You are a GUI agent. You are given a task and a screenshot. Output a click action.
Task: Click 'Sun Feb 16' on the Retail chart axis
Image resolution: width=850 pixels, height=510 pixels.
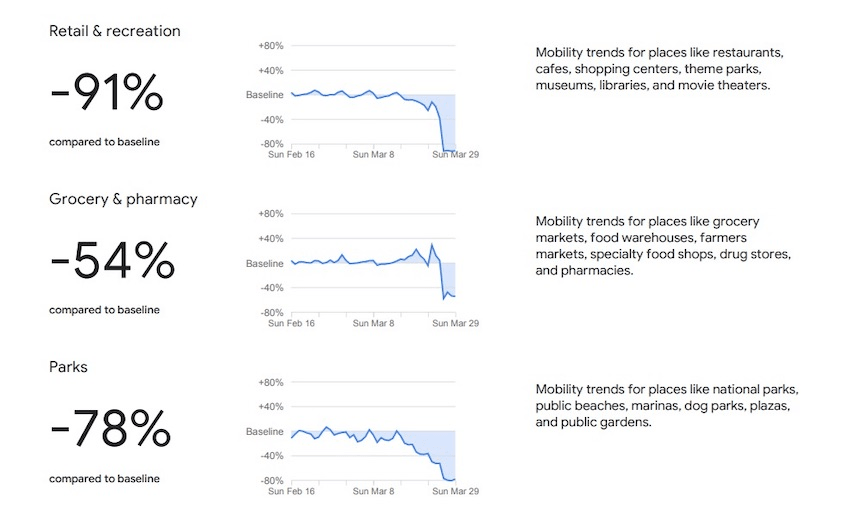292,155
